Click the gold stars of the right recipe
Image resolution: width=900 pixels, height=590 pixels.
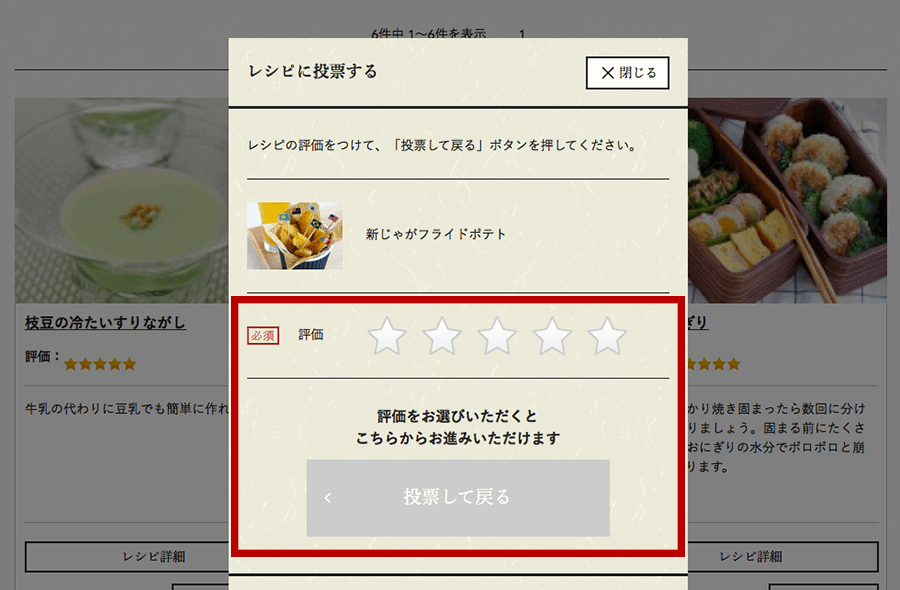tap(713, 364)
